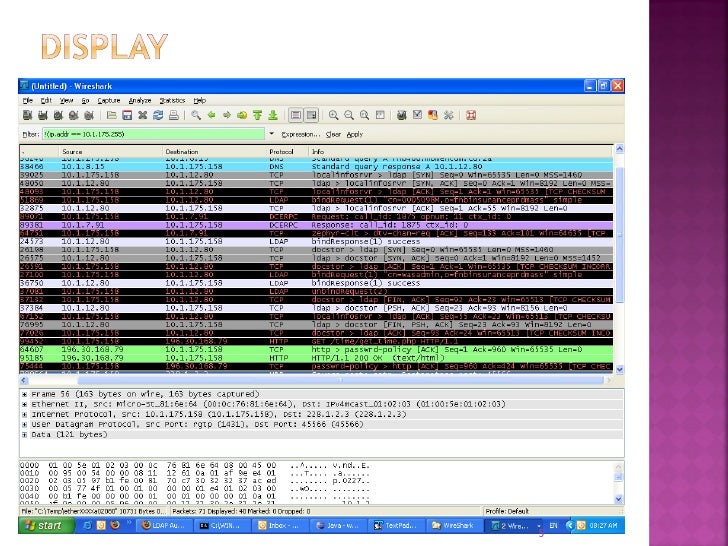The image size is (728, 546).
Task: Open the File menu
Action: click(28, 100)
